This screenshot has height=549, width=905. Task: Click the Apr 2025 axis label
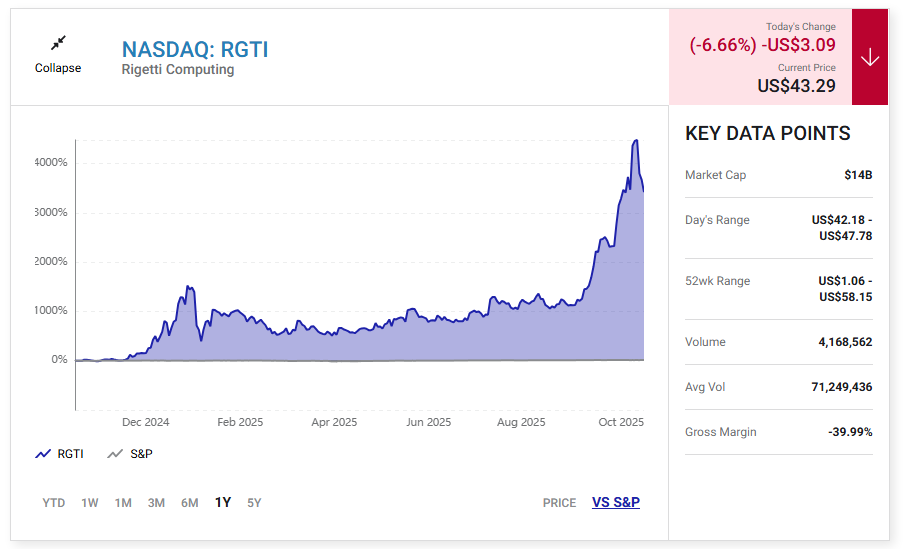pyautogui.click(x=334, y=423)
